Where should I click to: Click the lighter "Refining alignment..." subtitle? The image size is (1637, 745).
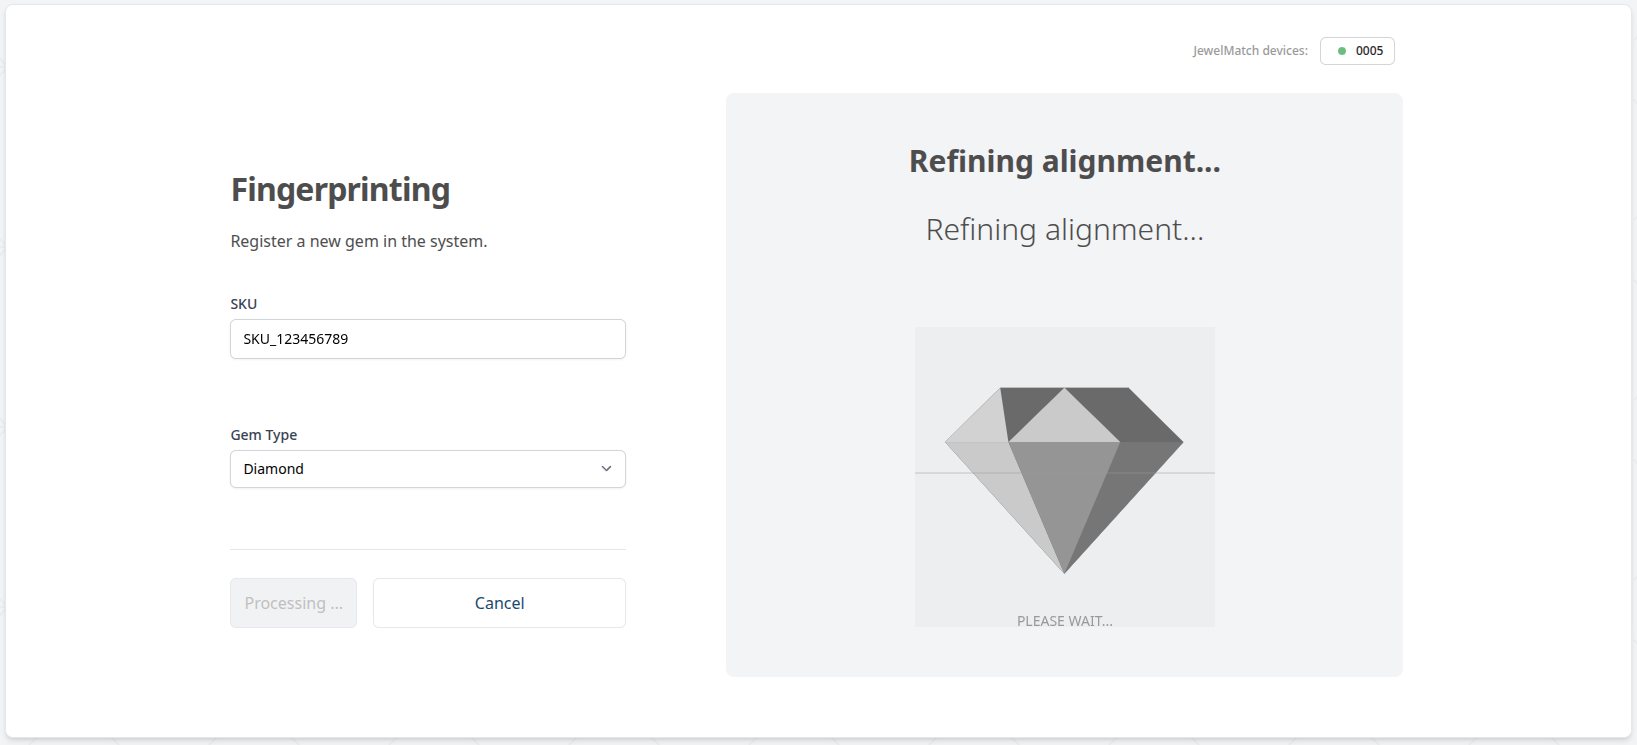click(1064, 230)
